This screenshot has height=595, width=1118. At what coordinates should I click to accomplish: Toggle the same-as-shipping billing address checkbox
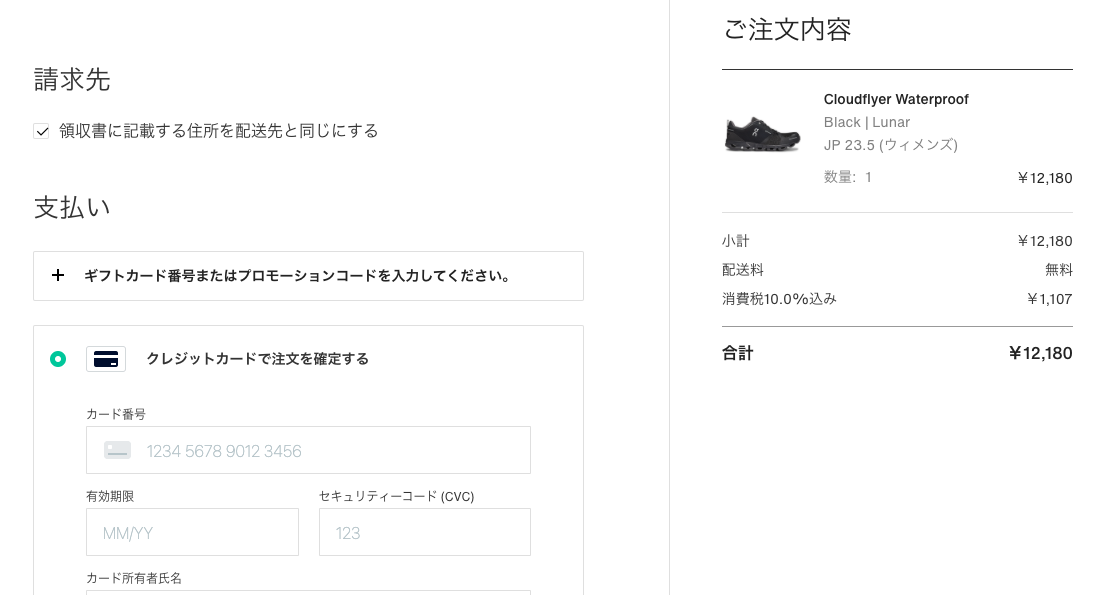tap(42, 131)
